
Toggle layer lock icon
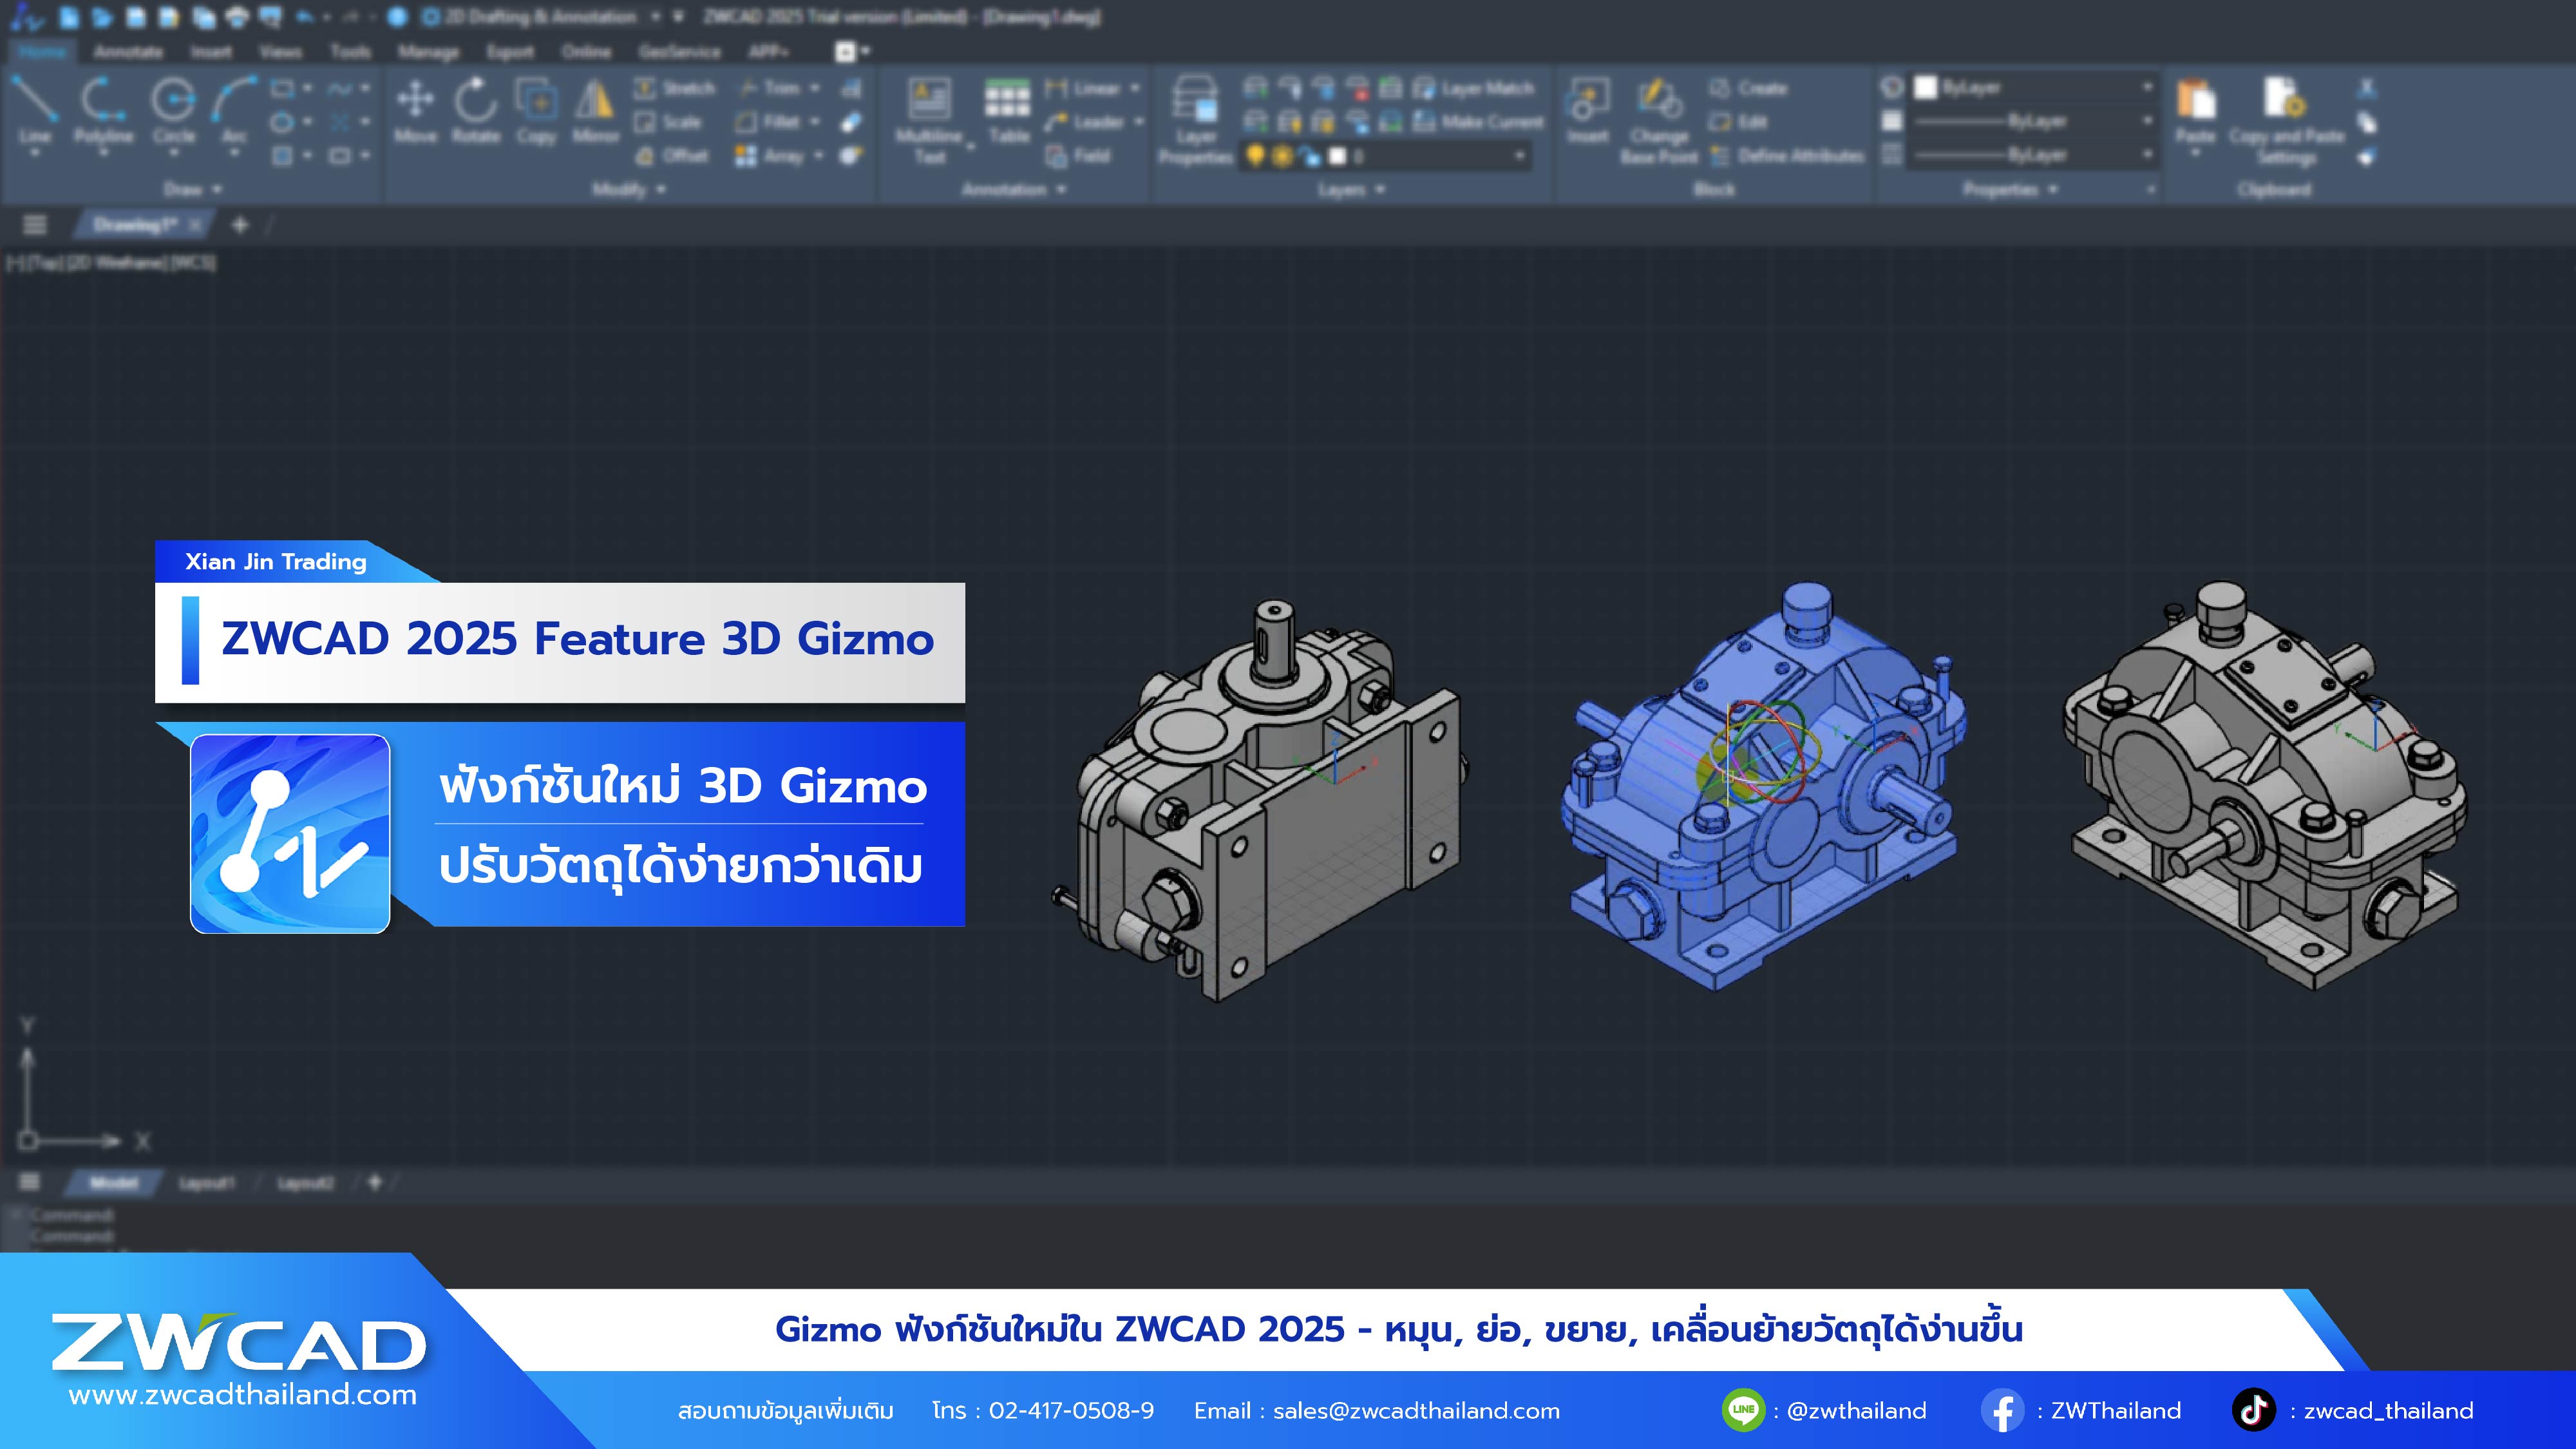[x=1309, y=156]
